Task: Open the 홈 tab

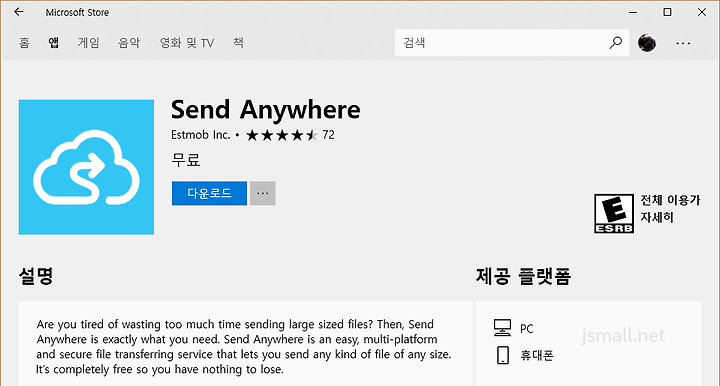Action: (x=24, y=43)
